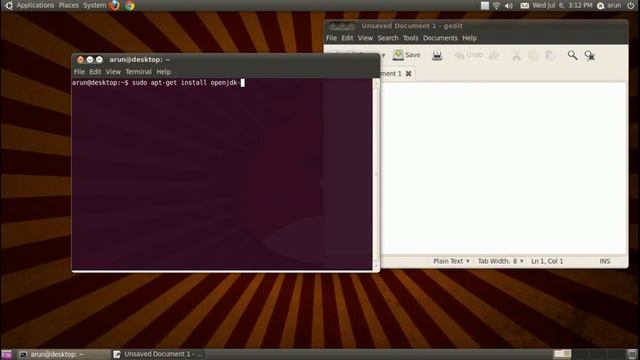Image resolution: width=640 pixels, height=360 pixels.
Task: Click the Ubuntu logo beside Applications
Action: click(x=9, y=5)
